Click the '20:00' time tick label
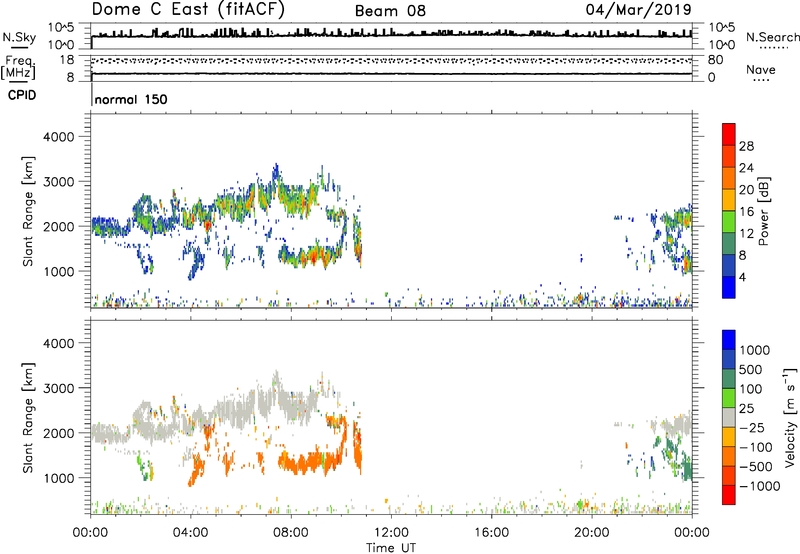The height and width of the screenshot is (554, 800). [591, 533]
